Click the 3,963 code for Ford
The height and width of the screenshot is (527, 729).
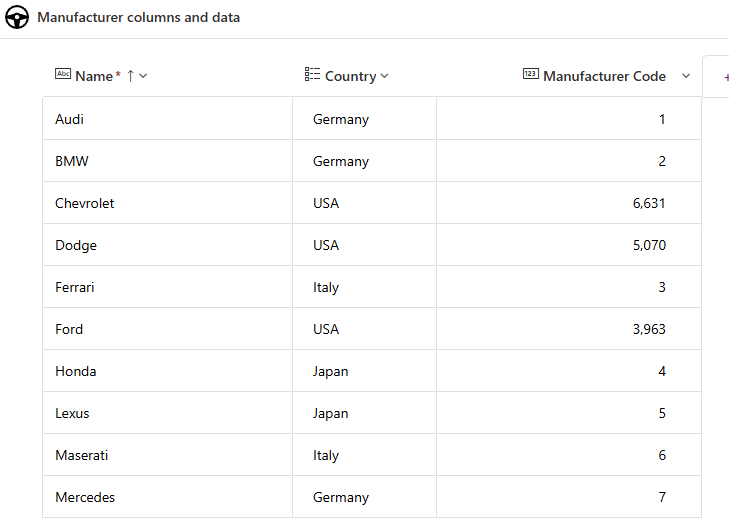649,329
